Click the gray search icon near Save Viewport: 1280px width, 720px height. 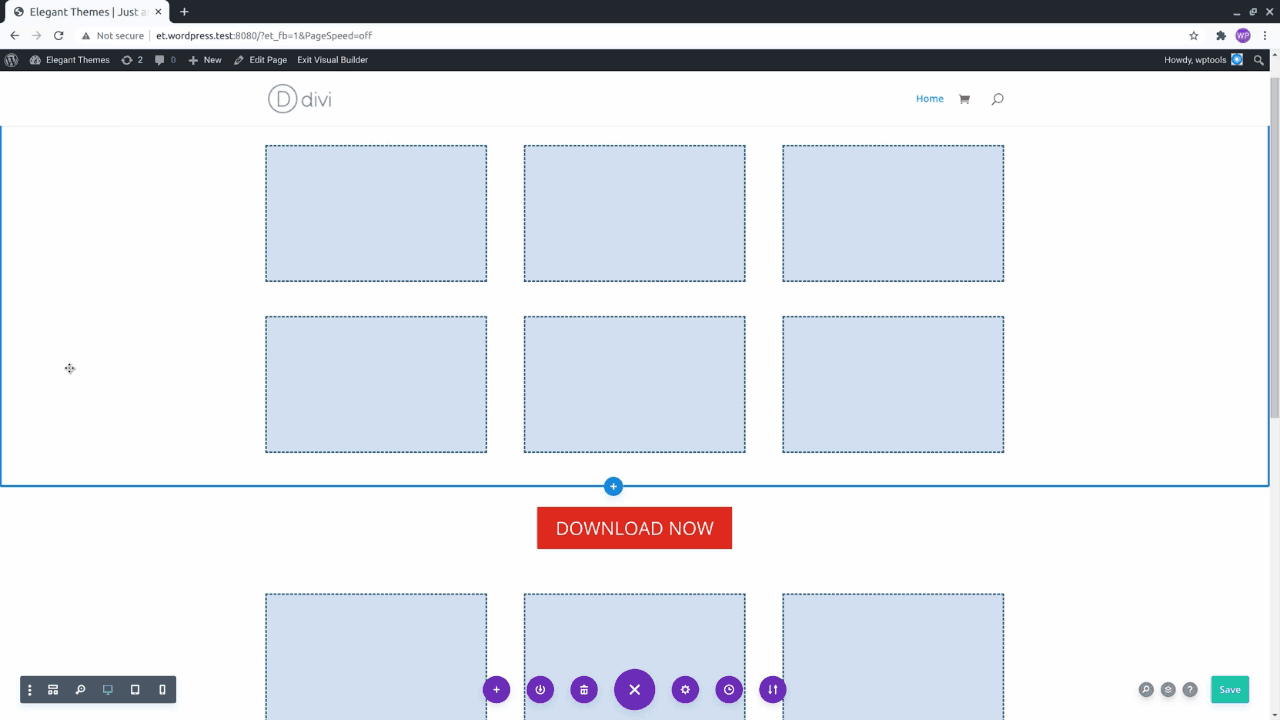pyautogui.click(x=1146, y=690)
